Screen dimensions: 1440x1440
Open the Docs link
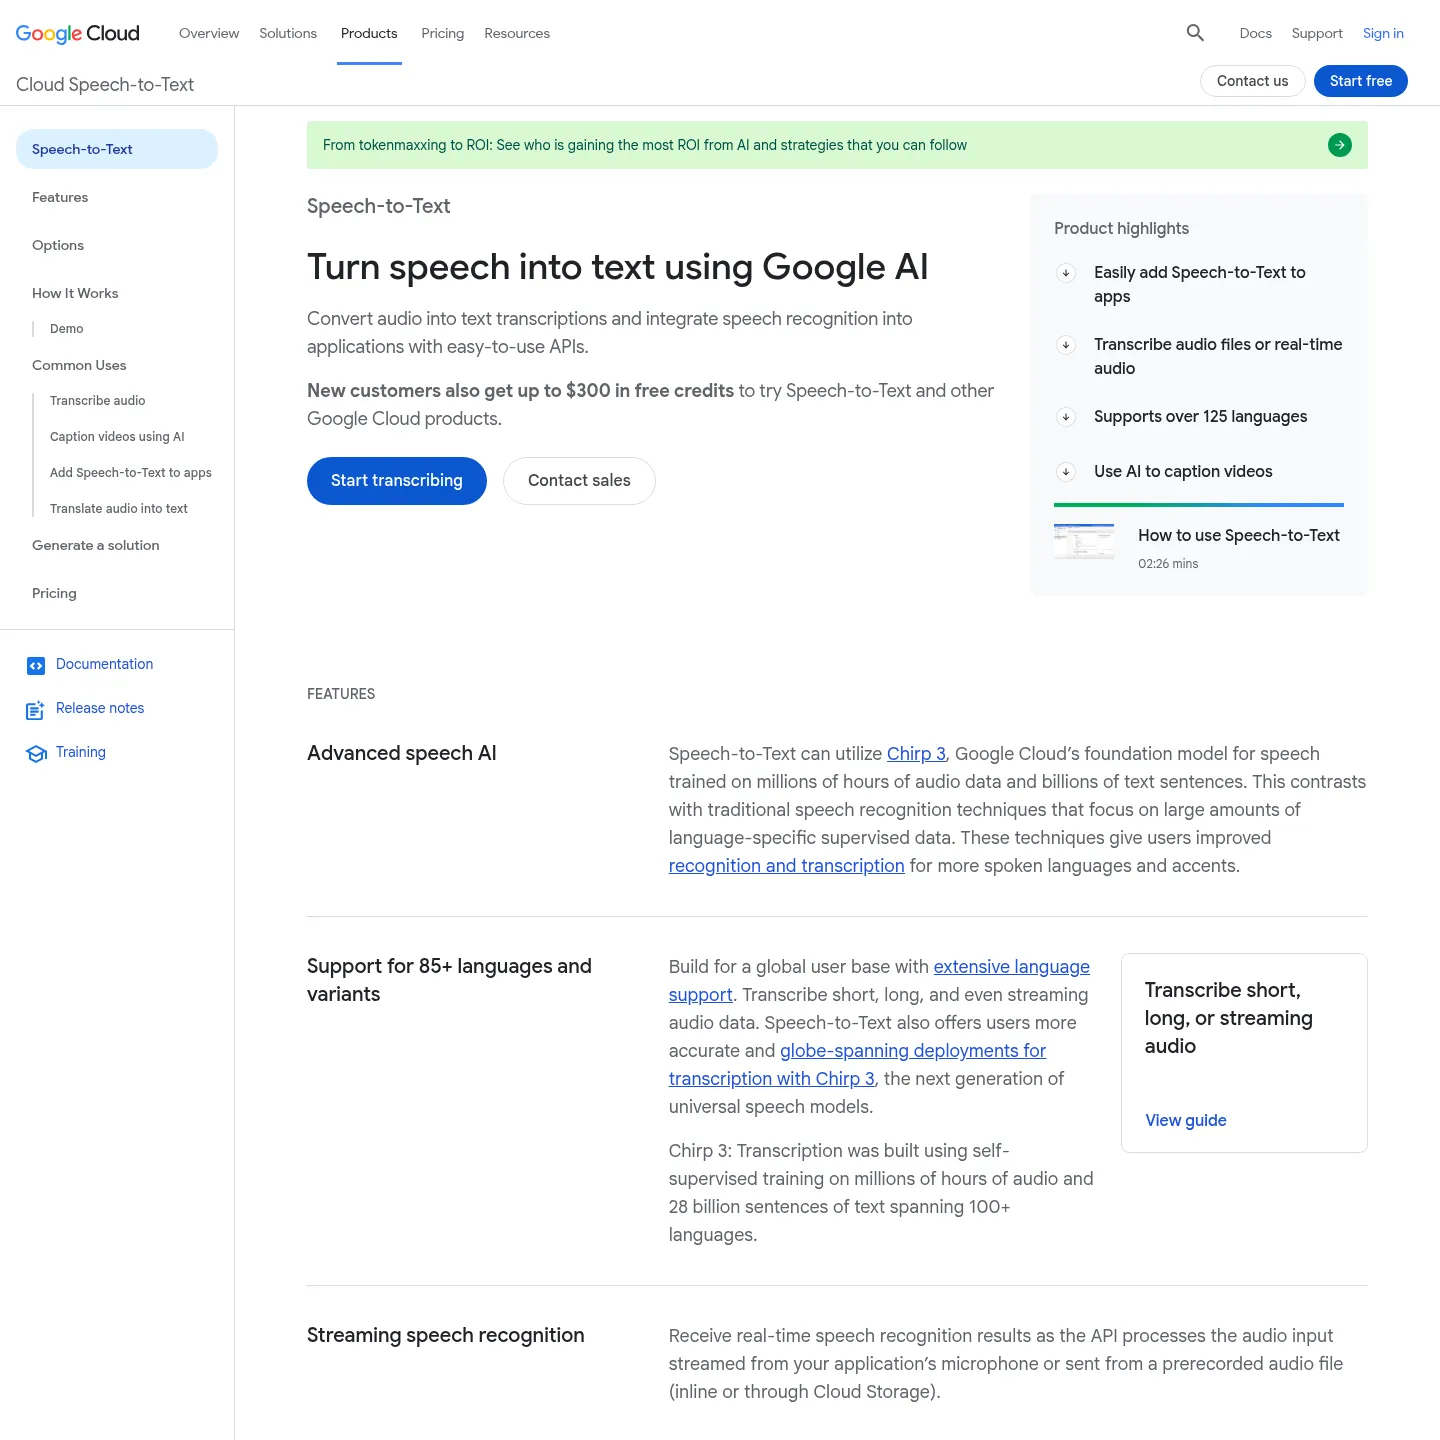coord(1256,33)
